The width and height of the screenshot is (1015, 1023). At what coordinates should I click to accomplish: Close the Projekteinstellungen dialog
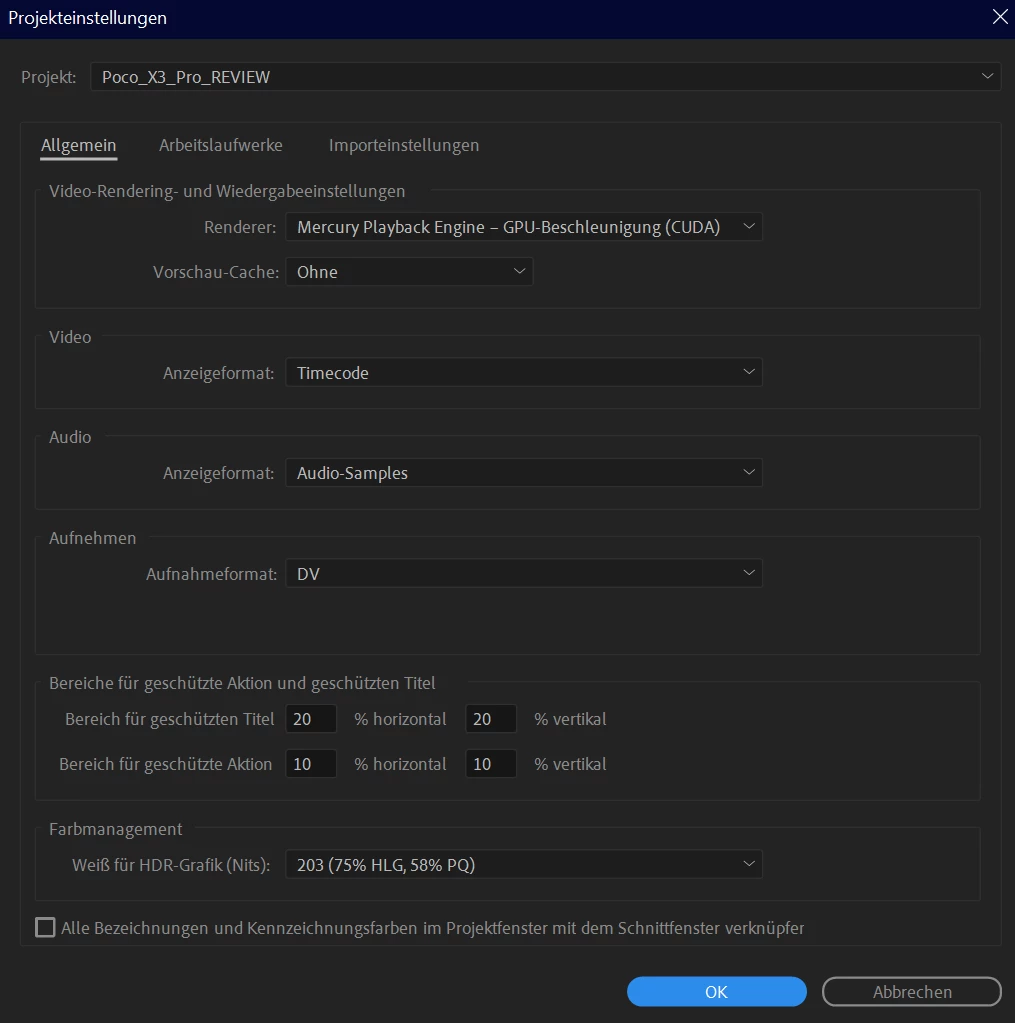[x=1000, y=17]
